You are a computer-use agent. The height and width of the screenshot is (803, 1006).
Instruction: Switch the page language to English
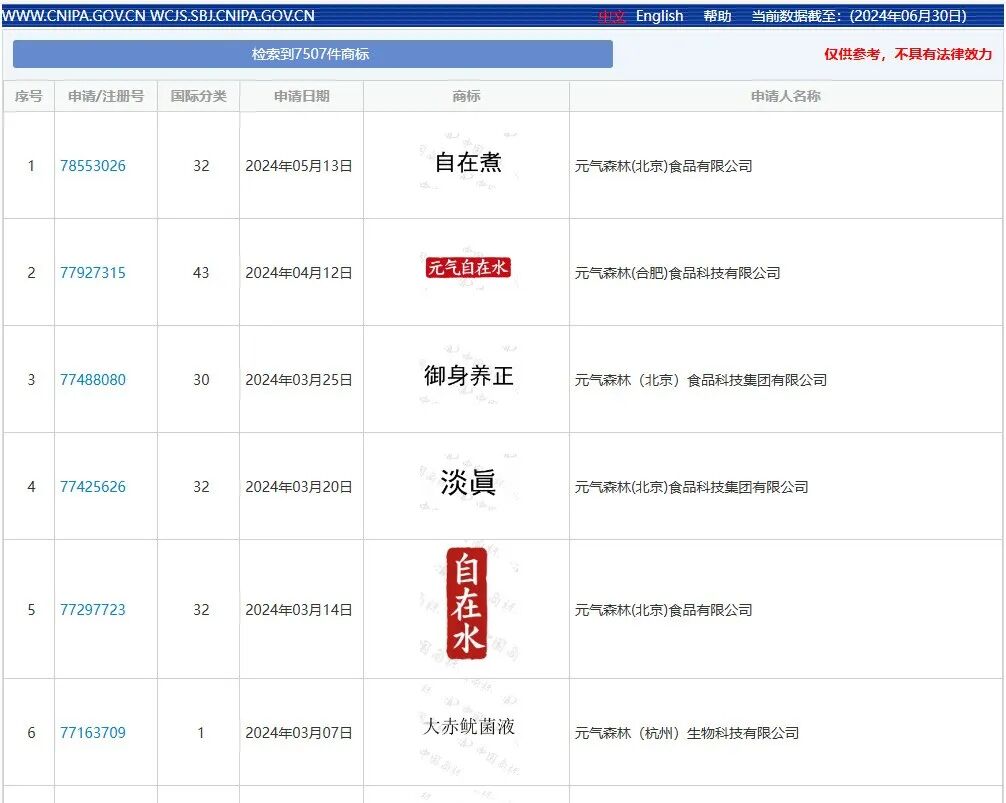pyautogui.click(x=659, y=16)
